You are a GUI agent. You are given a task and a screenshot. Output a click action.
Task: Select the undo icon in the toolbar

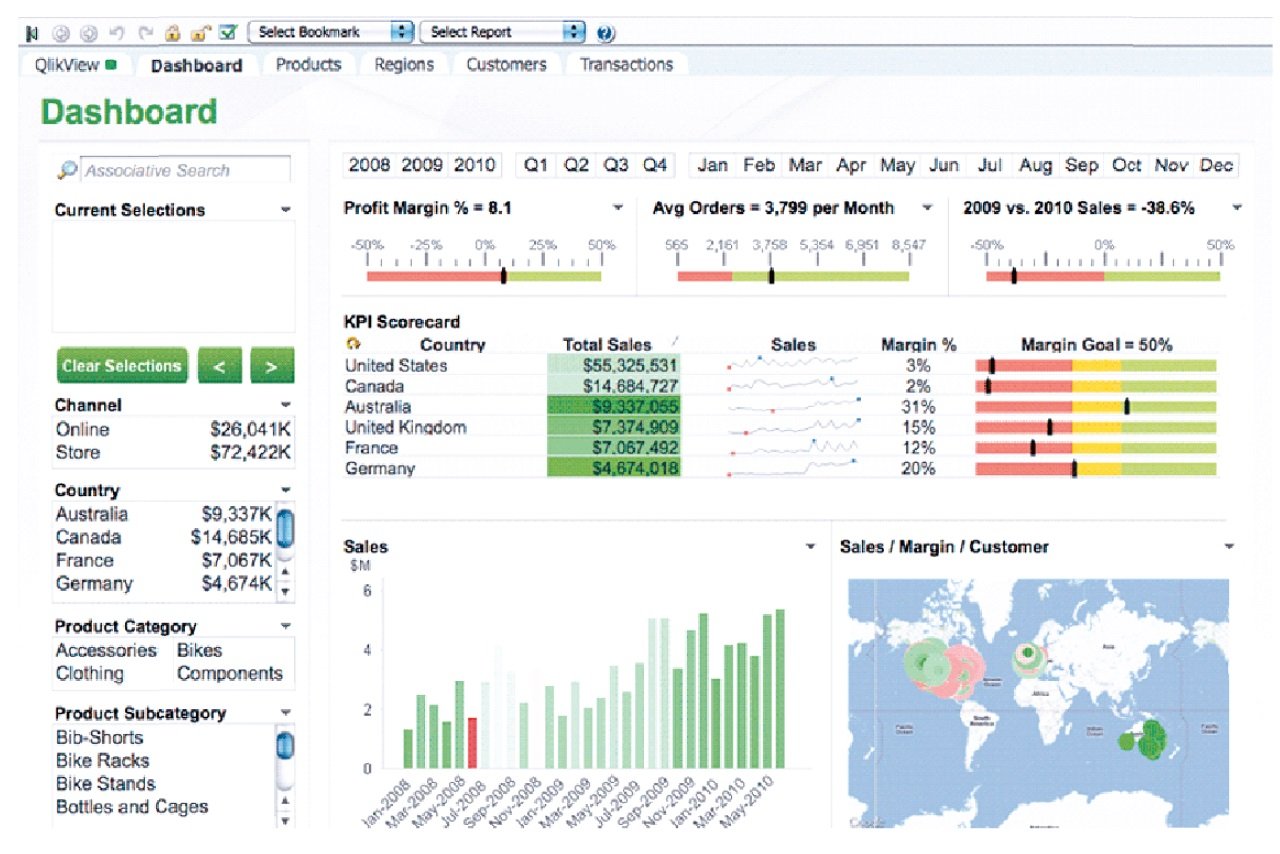116,32
